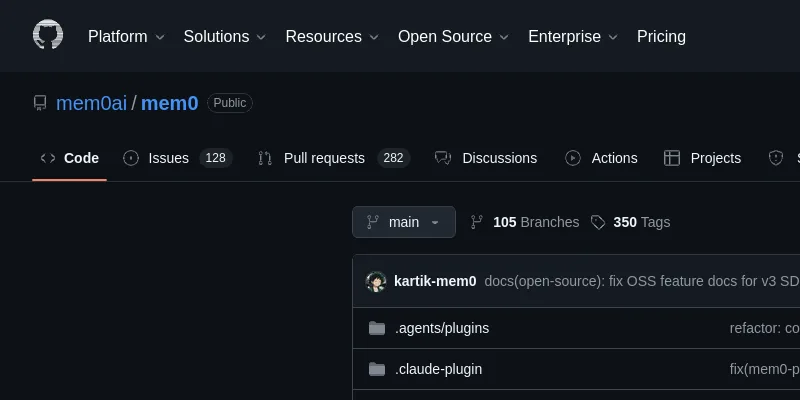This screenshot has width=800, height=400.
Task: Click the Issues circle-dot icon
Action: tap(131, 158)
